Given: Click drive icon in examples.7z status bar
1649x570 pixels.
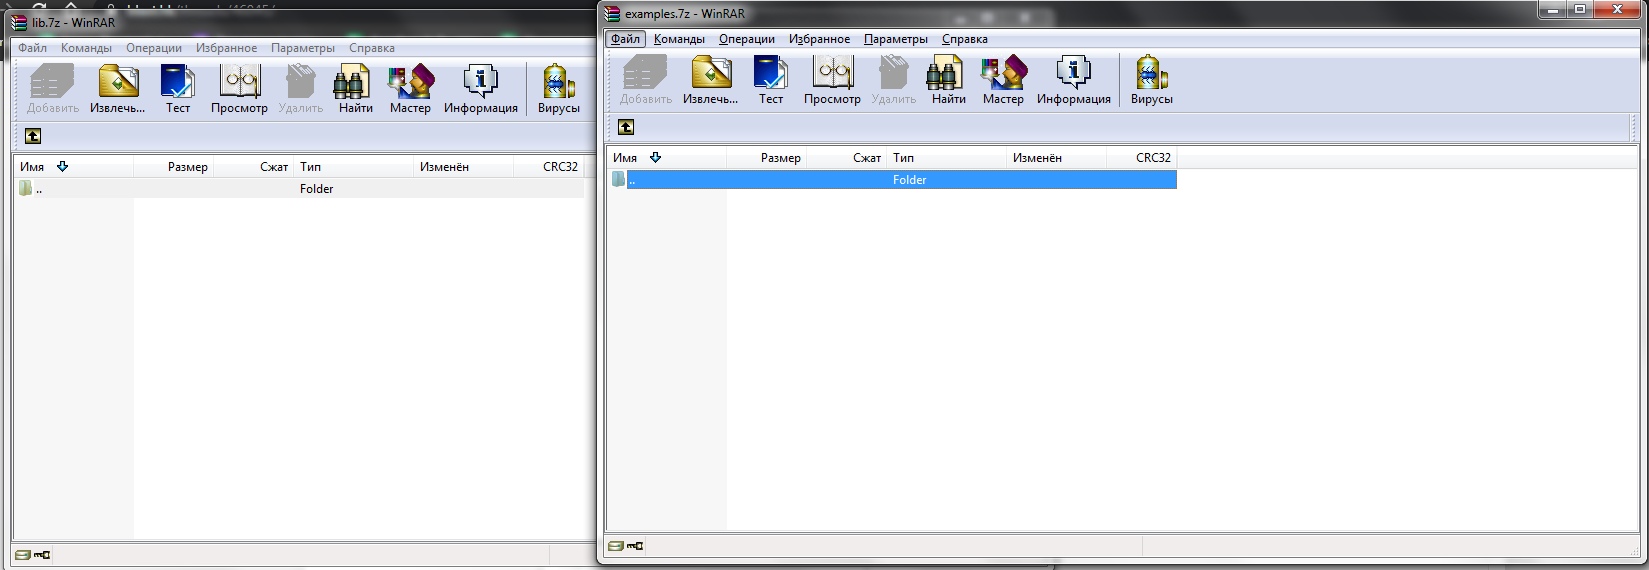Looking at the screenshot, I should tap(616, 546).
